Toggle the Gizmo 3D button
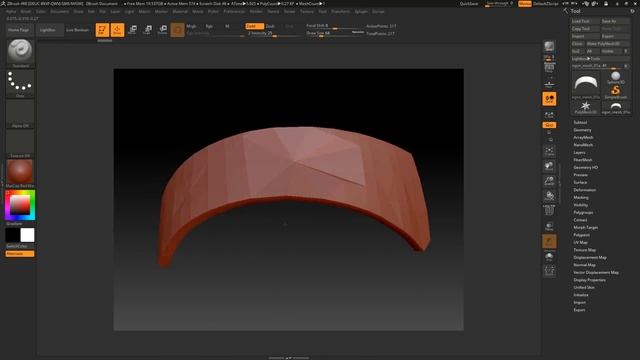The width and height of the screenshot is (640, 360). click(178, 30)
